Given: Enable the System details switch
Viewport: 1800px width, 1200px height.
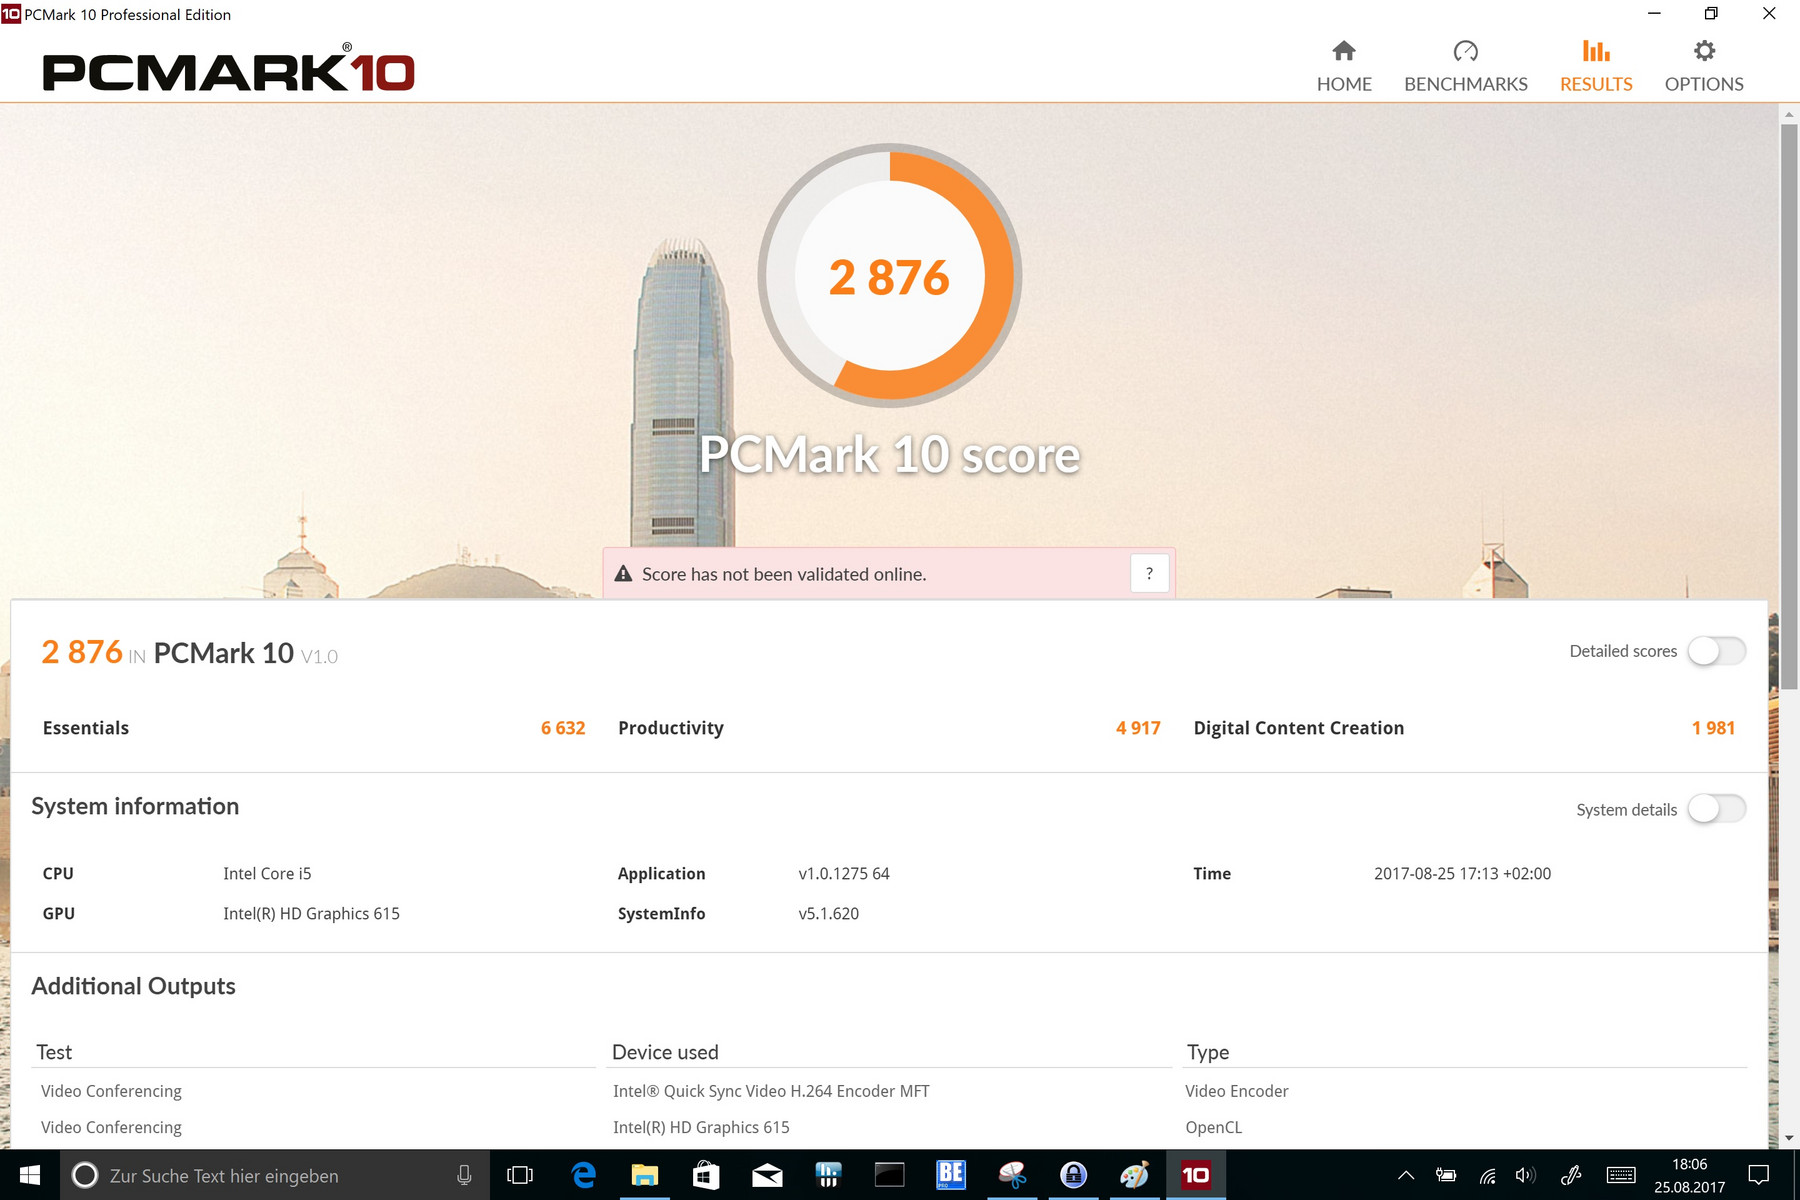Looking at the screenshot, I should (x=1717, y=809).
